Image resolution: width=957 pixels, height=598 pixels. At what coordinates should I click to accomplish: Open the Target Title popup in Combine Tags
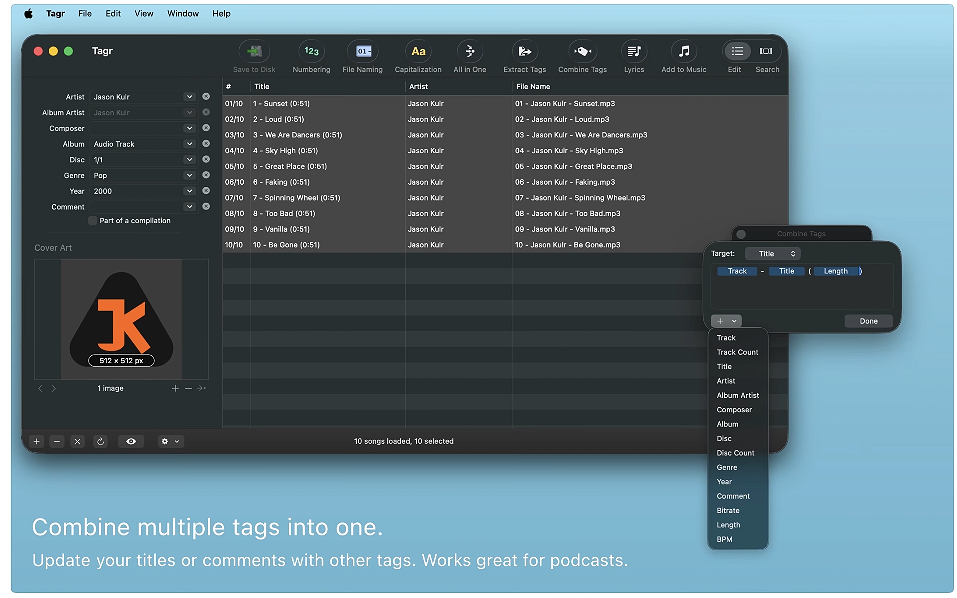tap(773, 254)
